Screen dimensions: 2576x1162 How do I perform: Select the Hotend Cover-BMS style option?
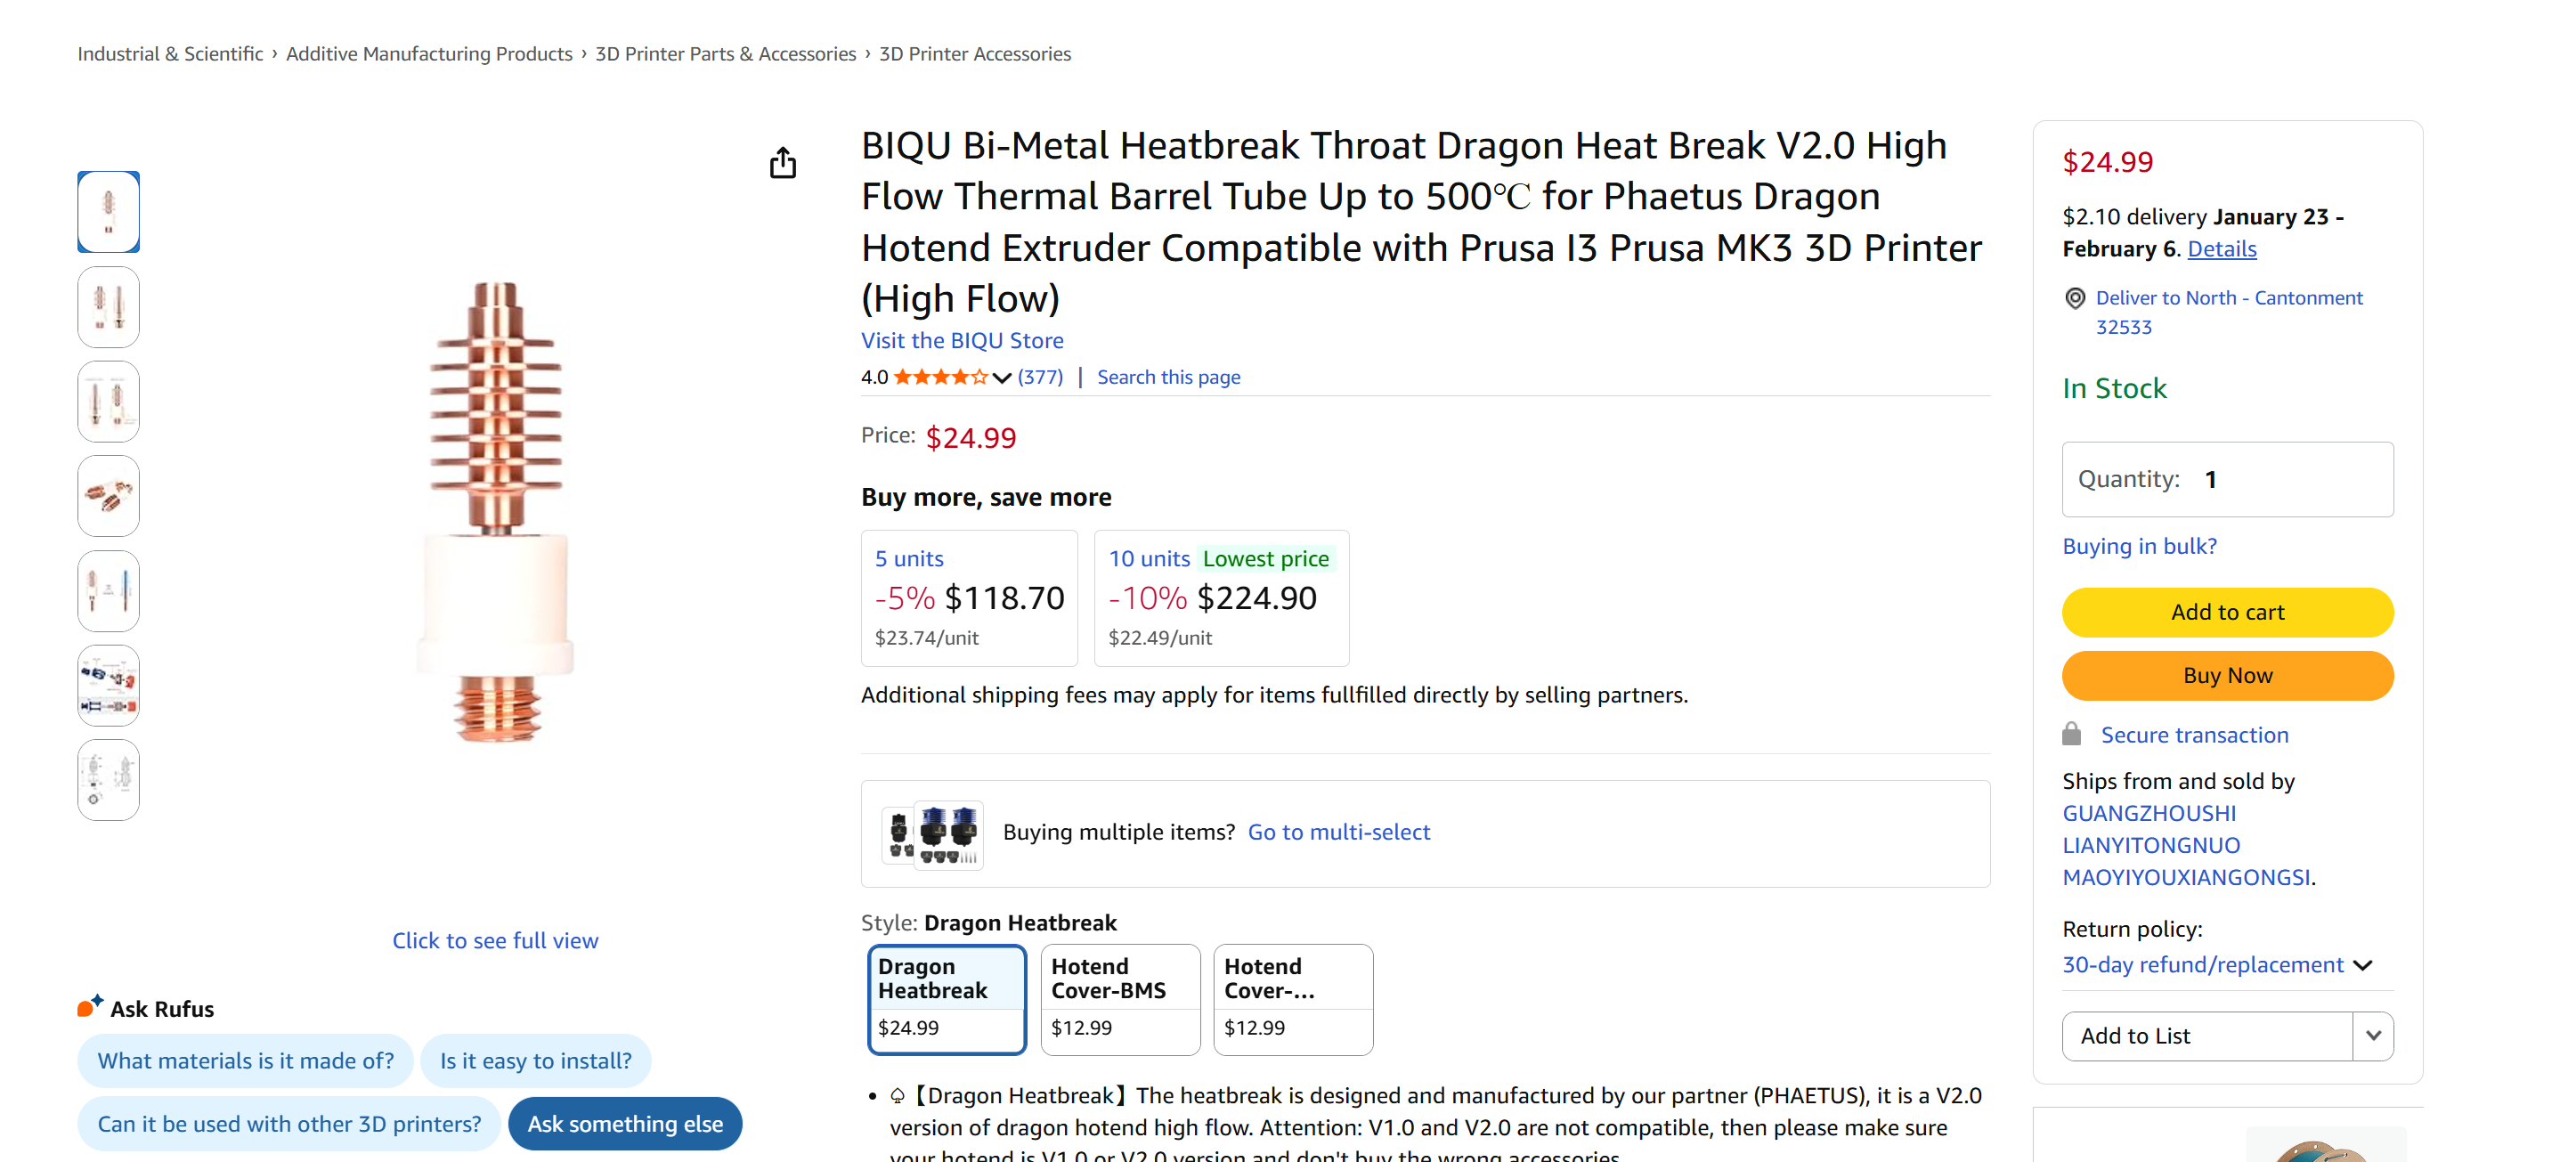click(1119, 998)
